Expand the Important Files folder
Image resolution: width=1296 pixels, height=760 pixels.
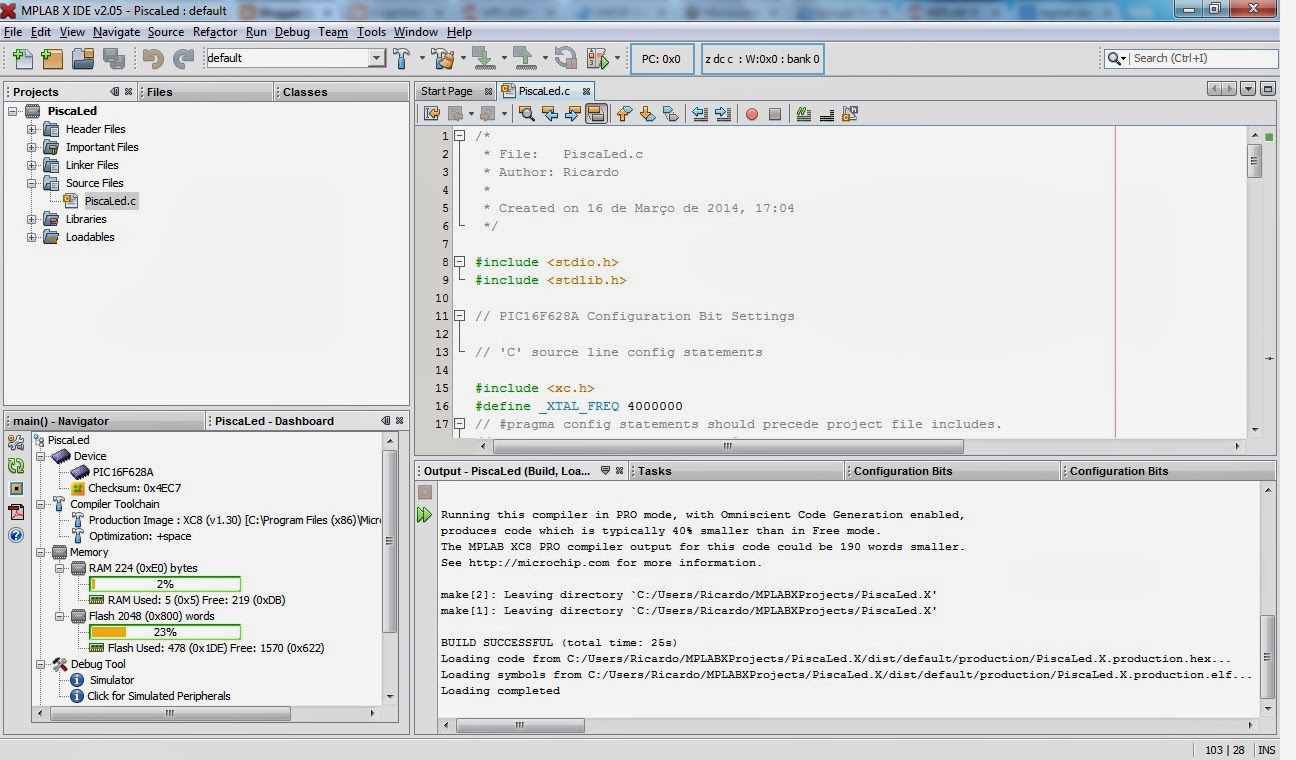32,147
